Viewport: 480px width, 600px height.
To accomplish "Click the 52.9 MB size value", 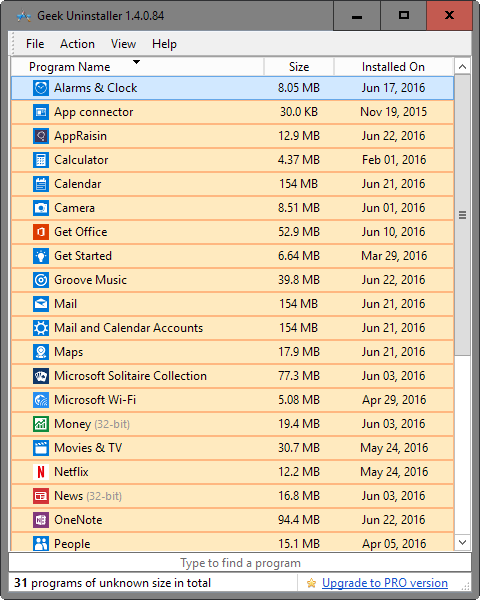I will 299,232.
